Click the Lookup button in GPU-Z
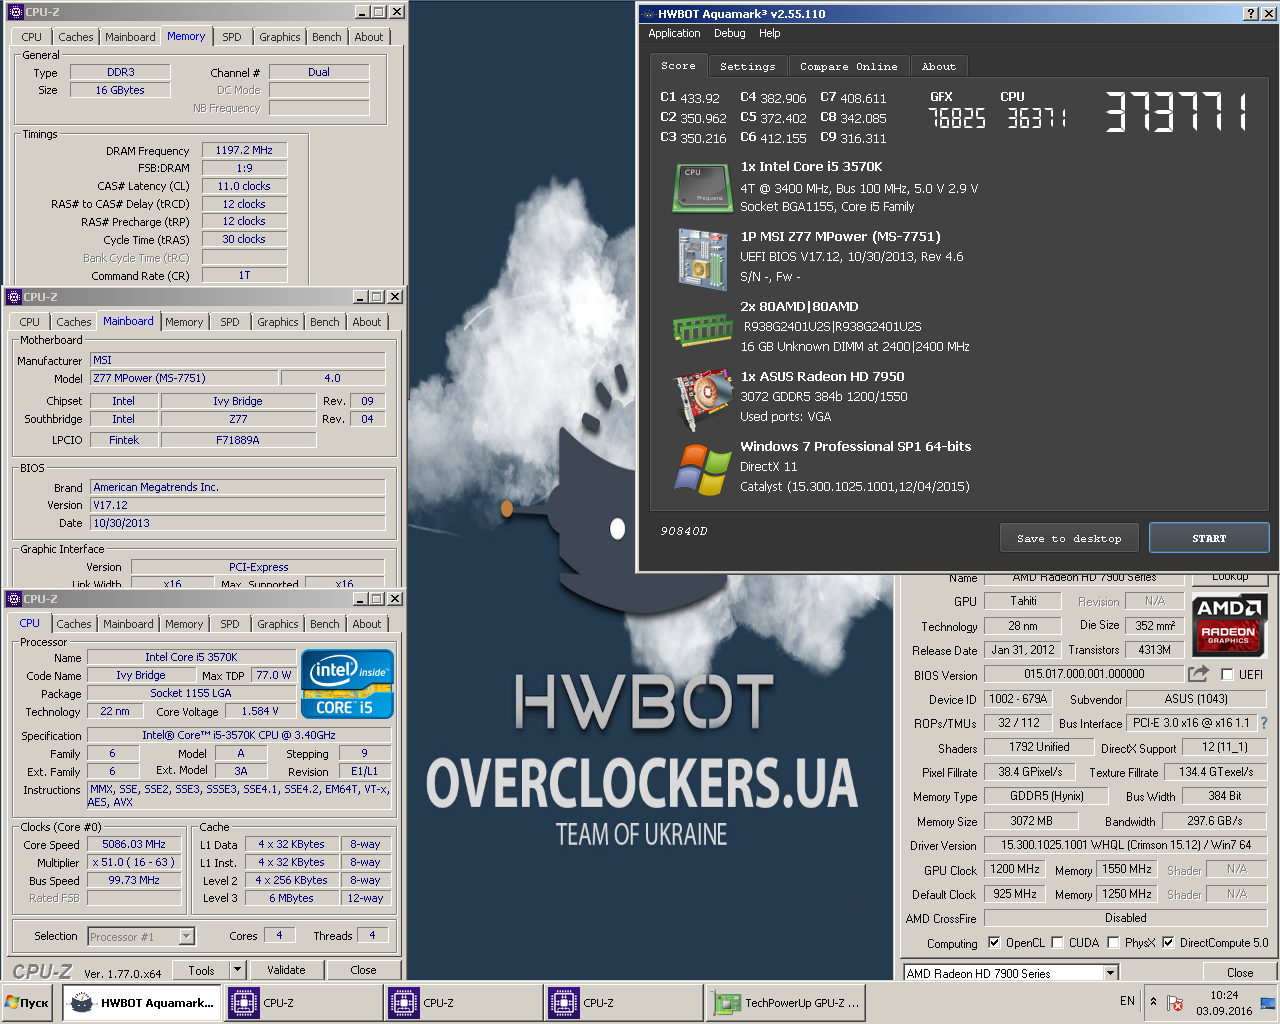The height and width of the screenshot is (1024, 1280). 1230,577
